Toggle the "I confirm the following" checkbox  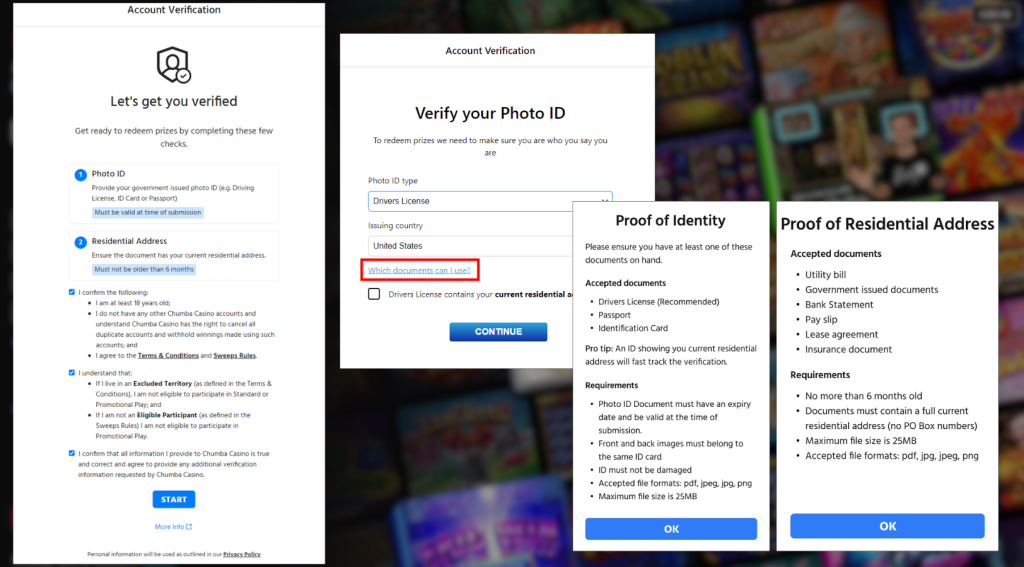pyautogui.click(x=71, y=292)
